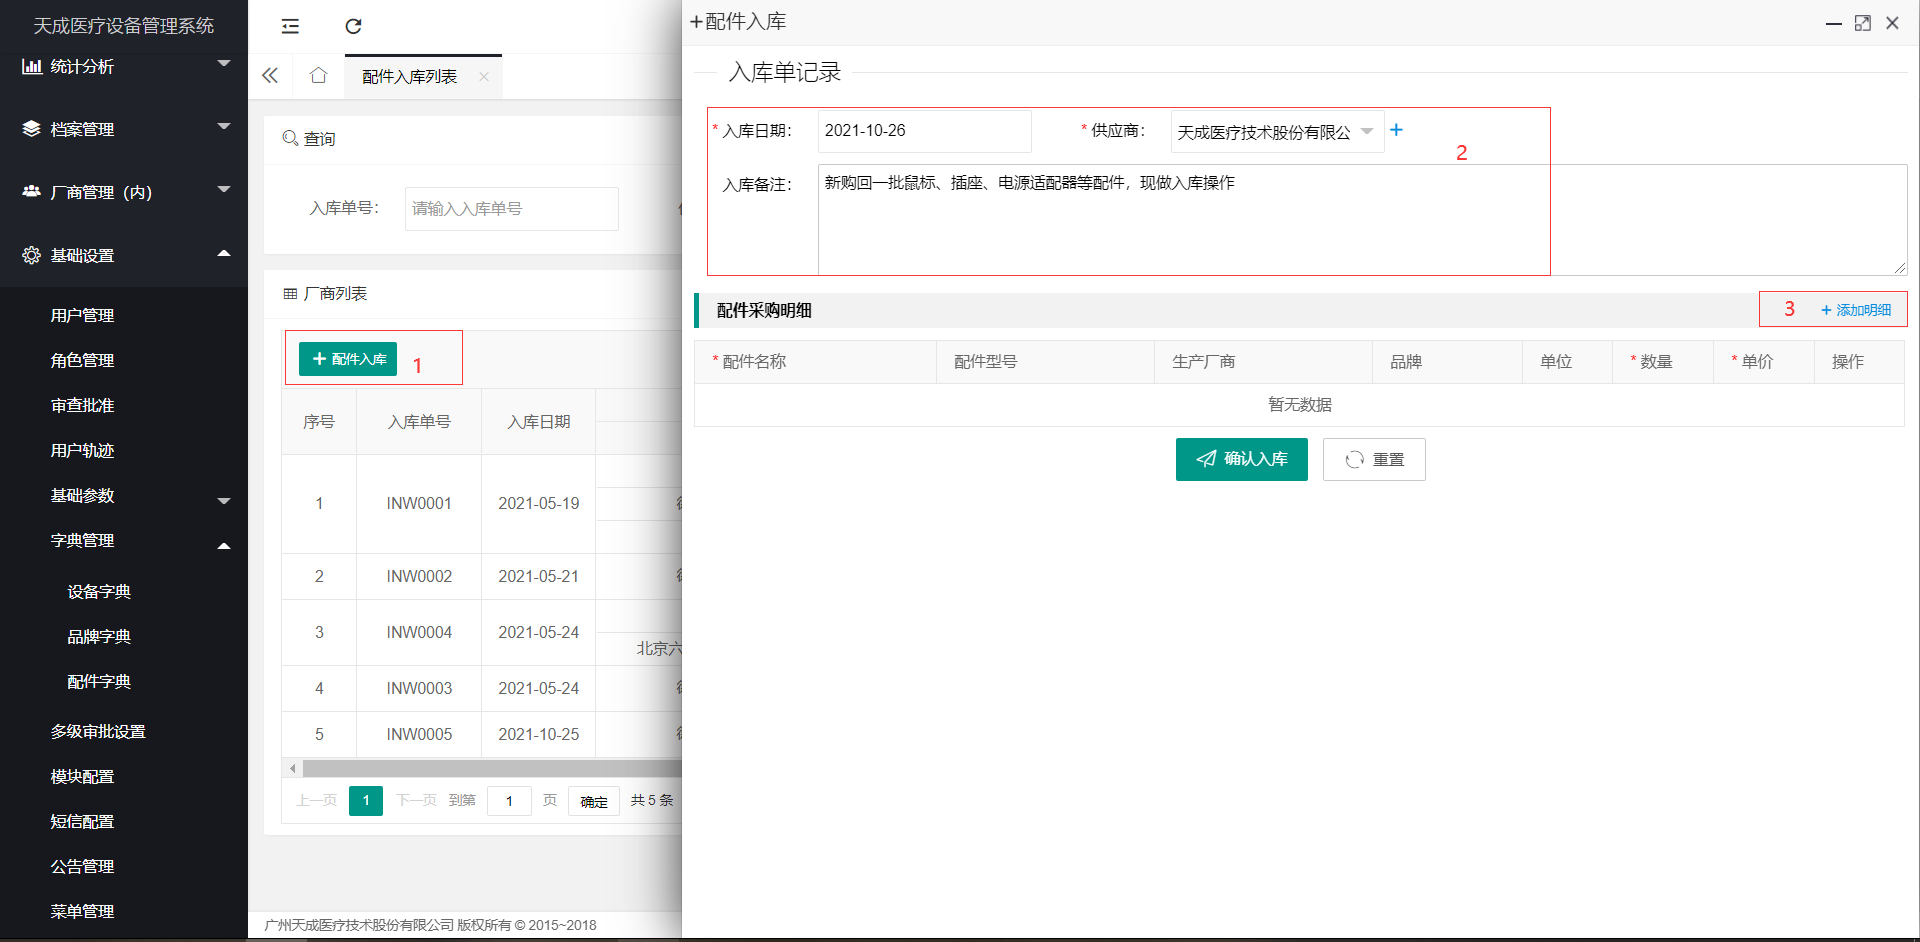
Task: Click 配件名称 column header
Action: pyautogui.click(x=815, y=361)
